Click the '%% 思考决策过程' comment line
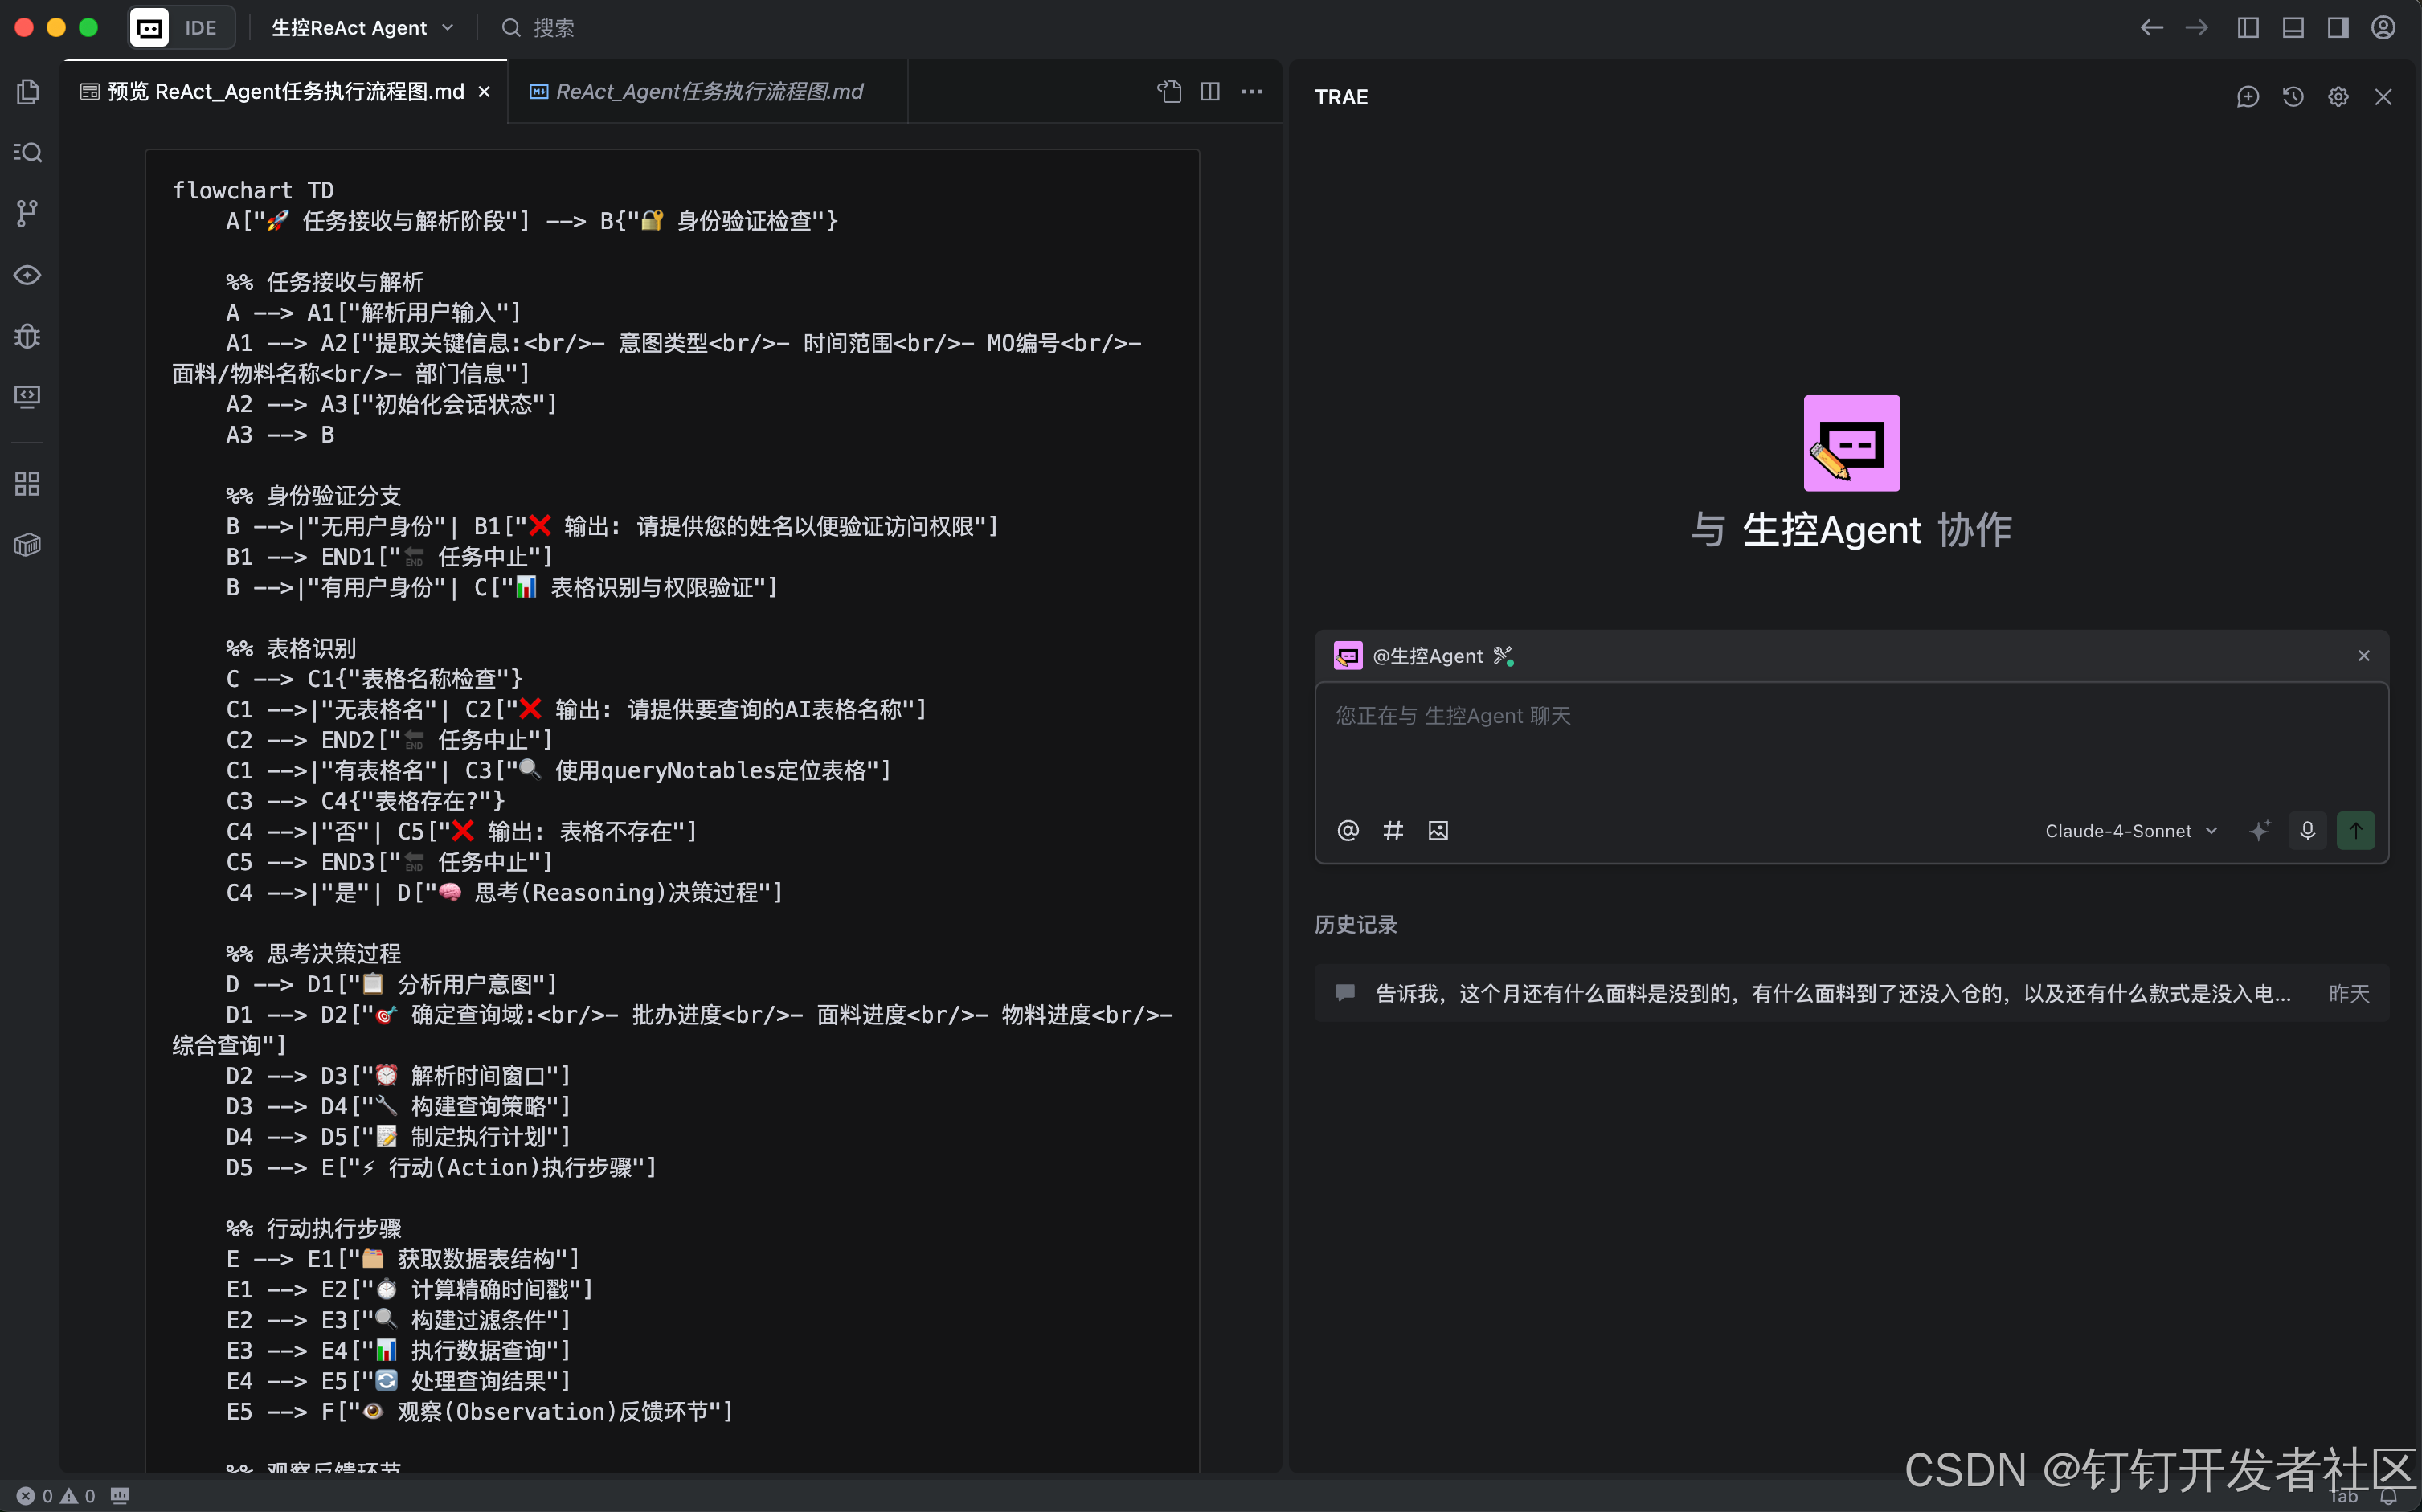 (313, 954)
